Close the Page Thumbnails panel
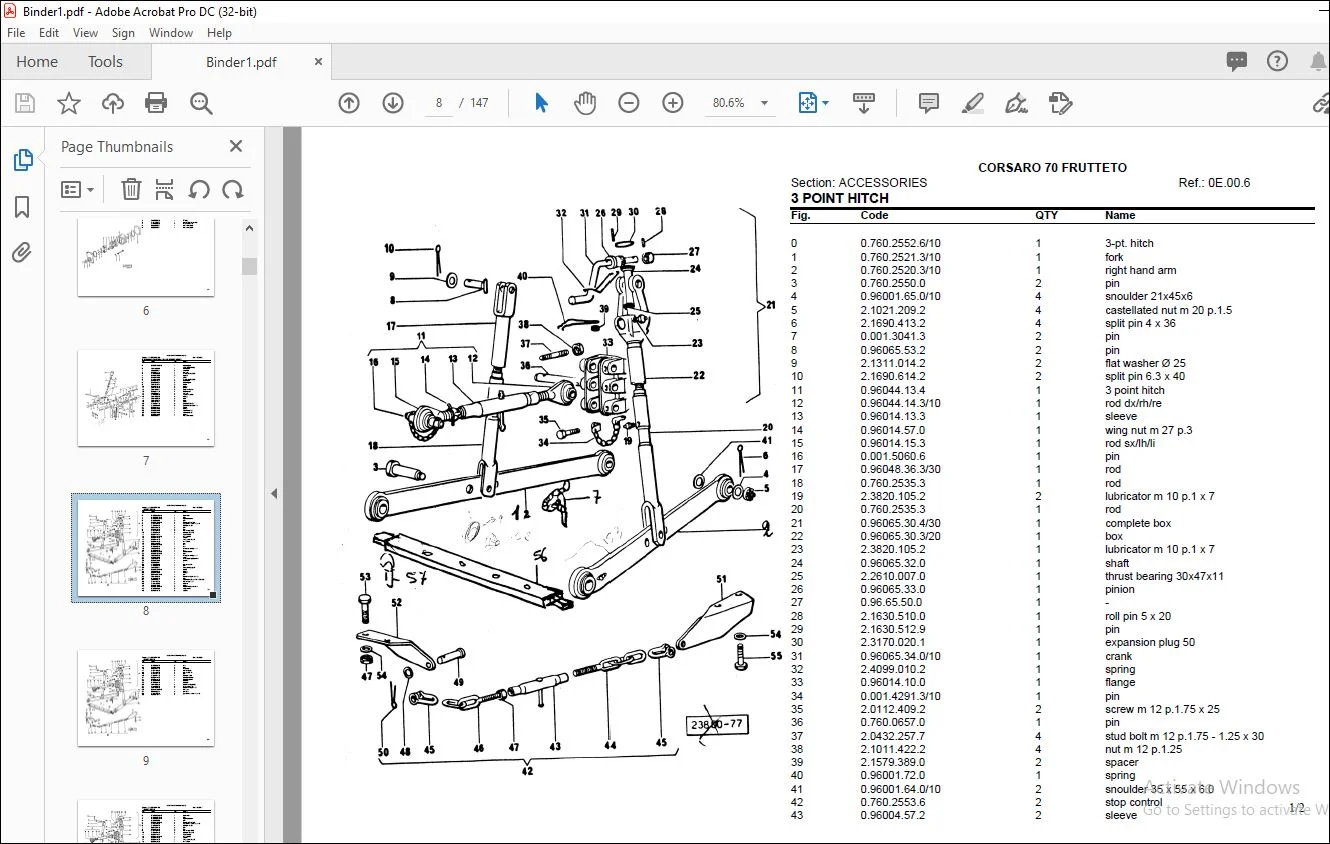Image resolution: width=1330 pixels, height=844 pixels. [236, 146]
